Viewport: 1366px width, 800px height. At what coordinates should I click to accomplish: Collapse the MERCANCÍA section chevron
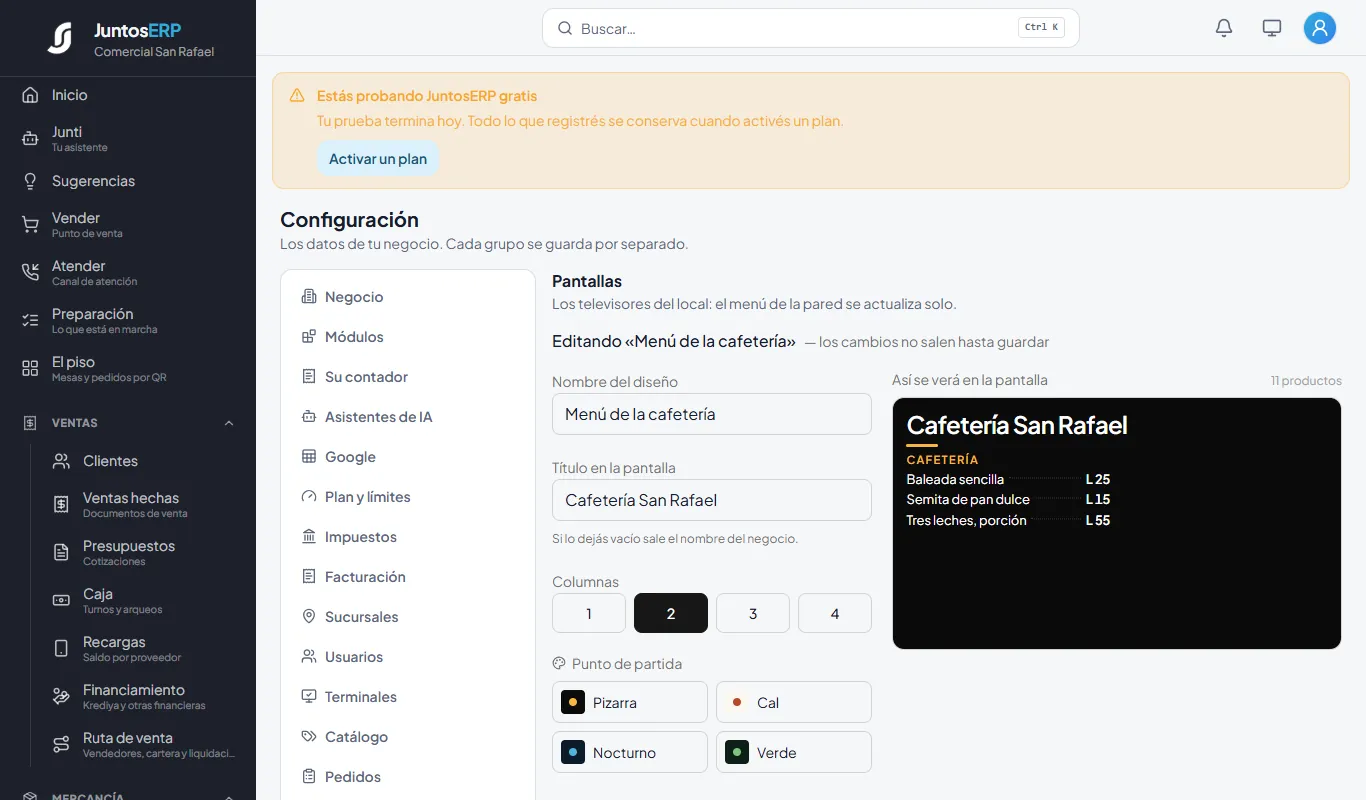tap(229, 796)
